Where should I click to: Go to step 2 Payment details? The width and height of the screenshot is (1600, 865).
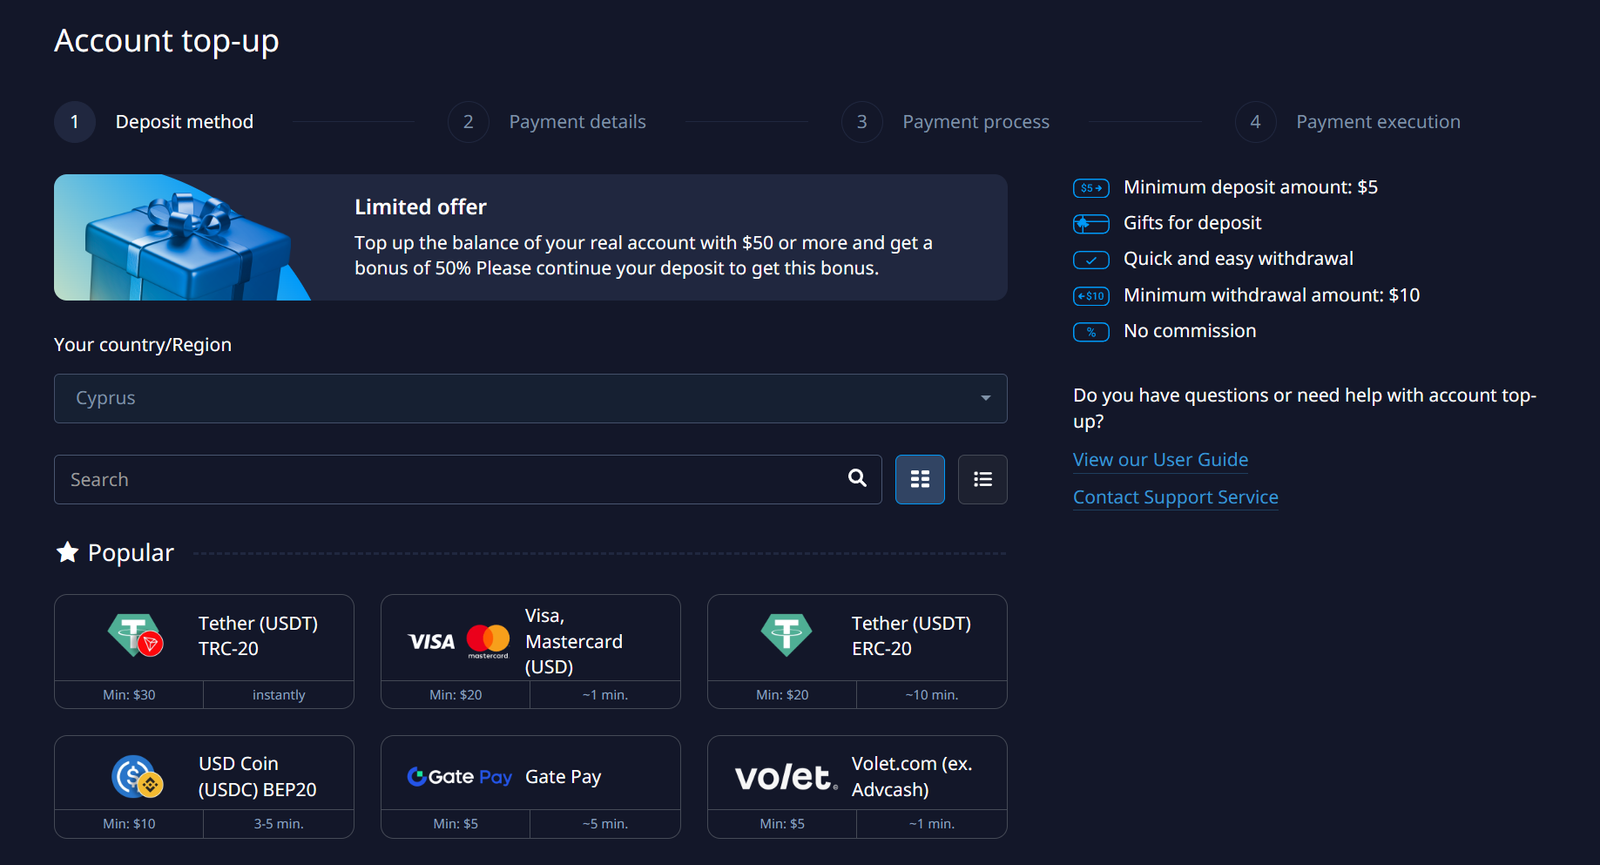point(547,122)
